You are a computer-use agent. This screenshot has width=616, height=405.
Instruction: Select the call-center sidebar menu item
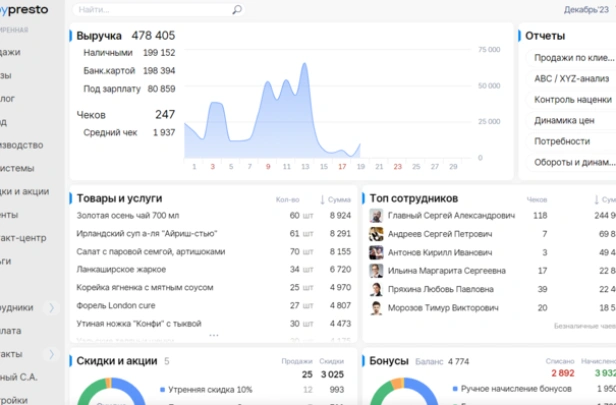tap(24, 237)
